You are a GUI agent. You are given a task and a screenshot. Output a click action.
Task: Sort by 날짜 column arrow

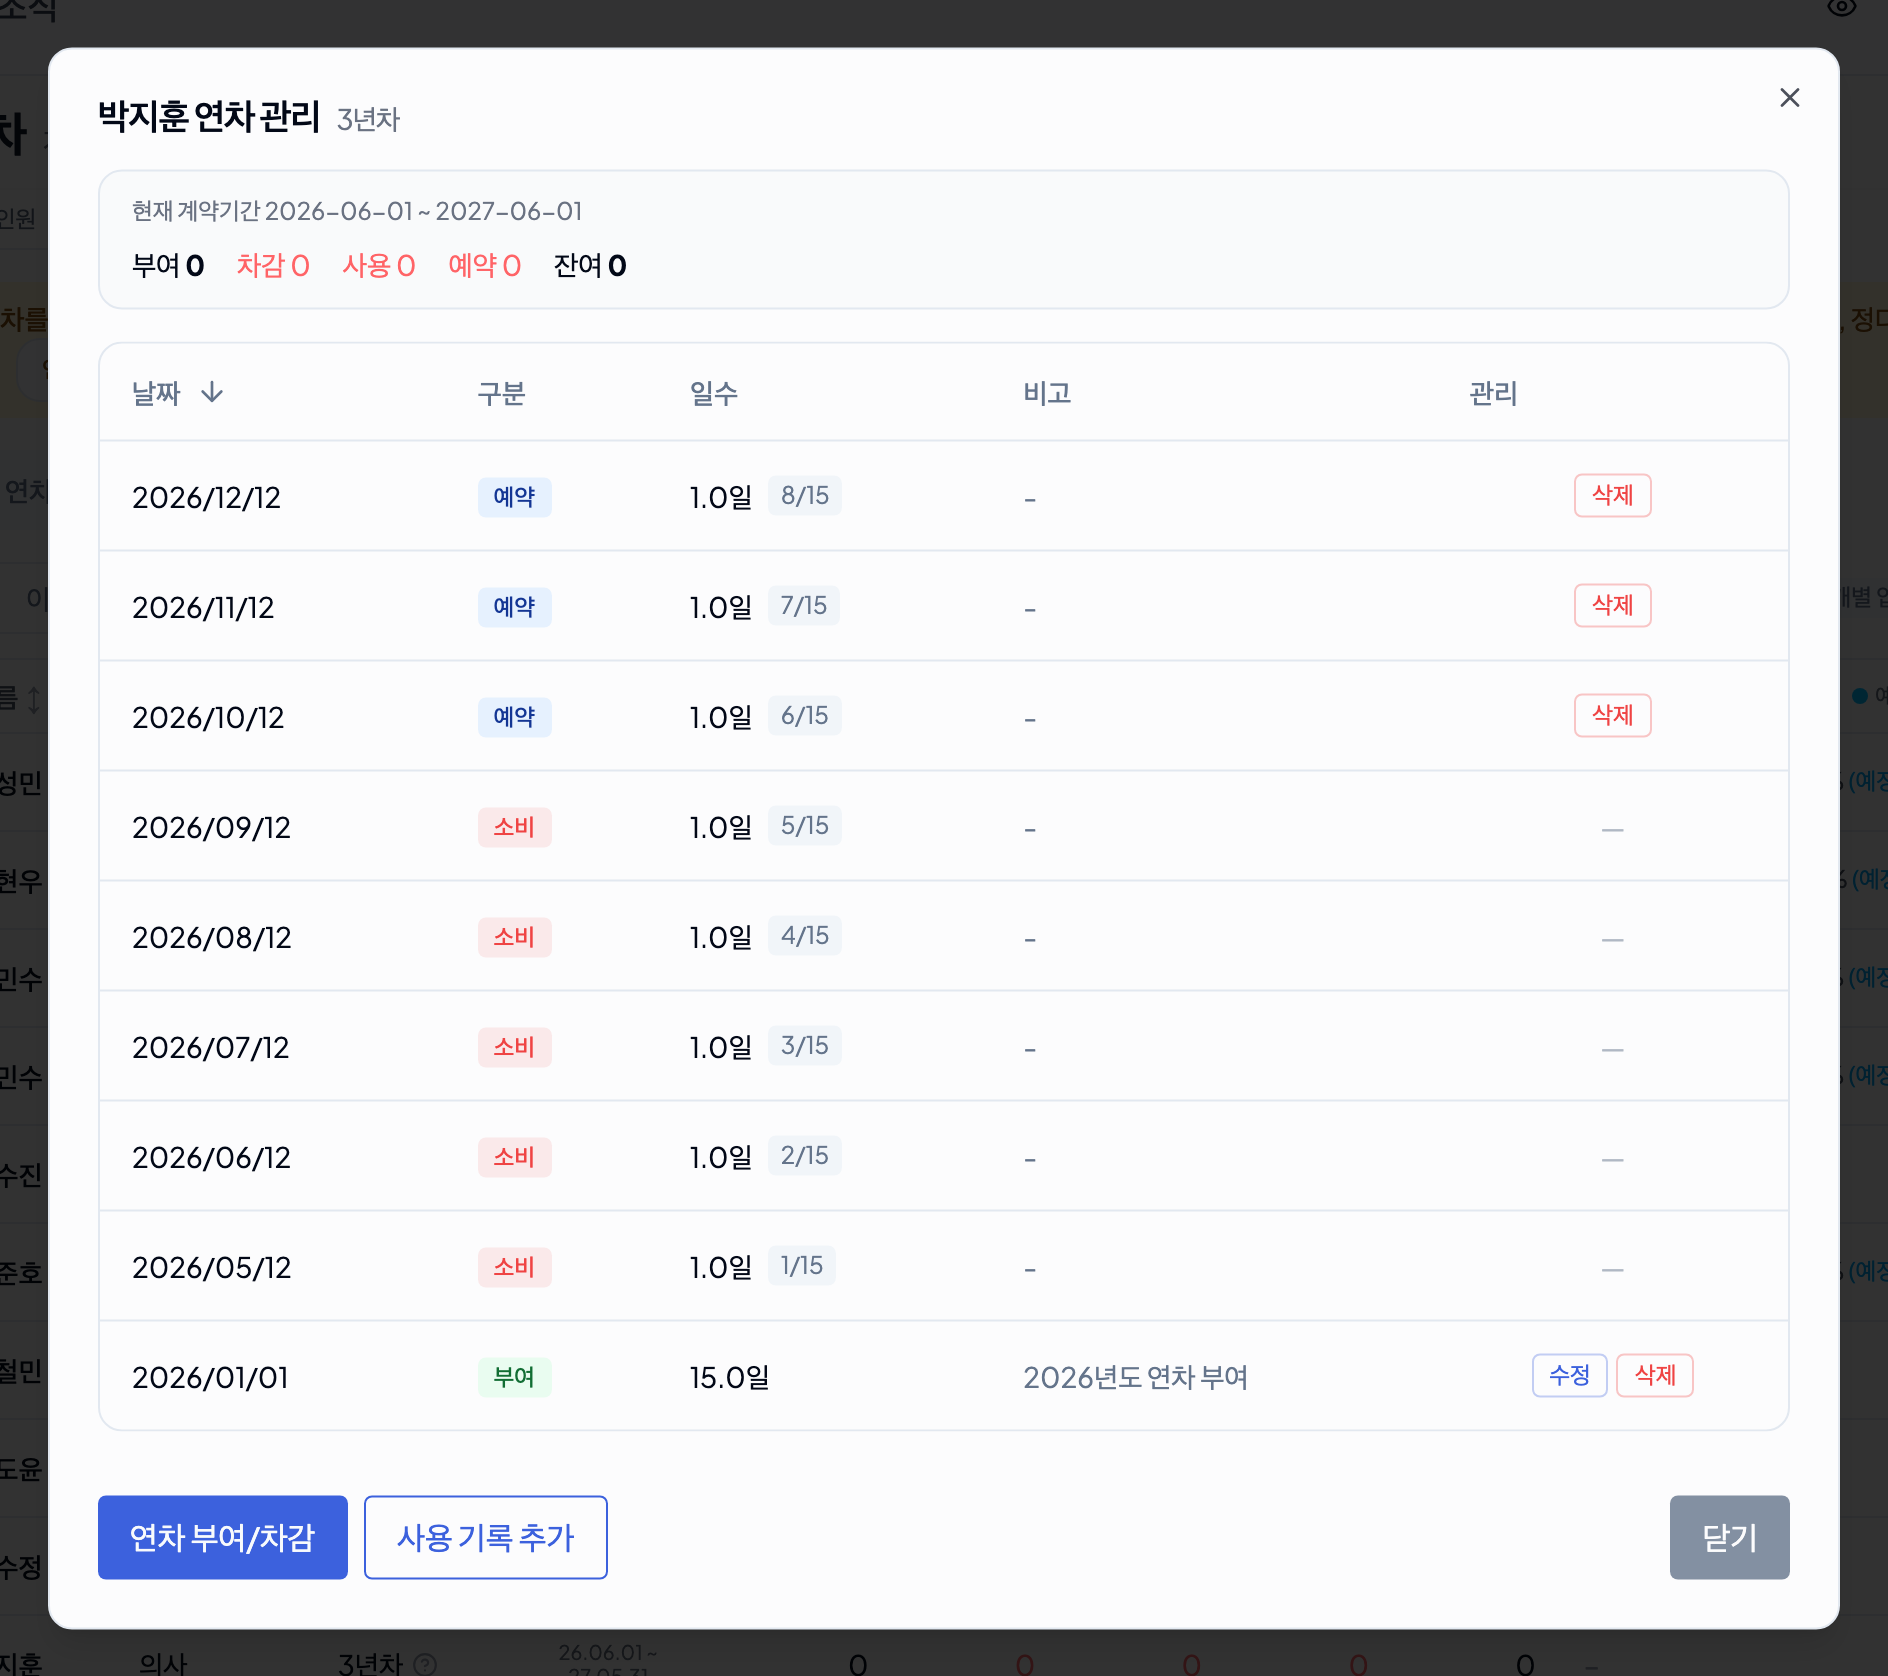tap(212, 393)
